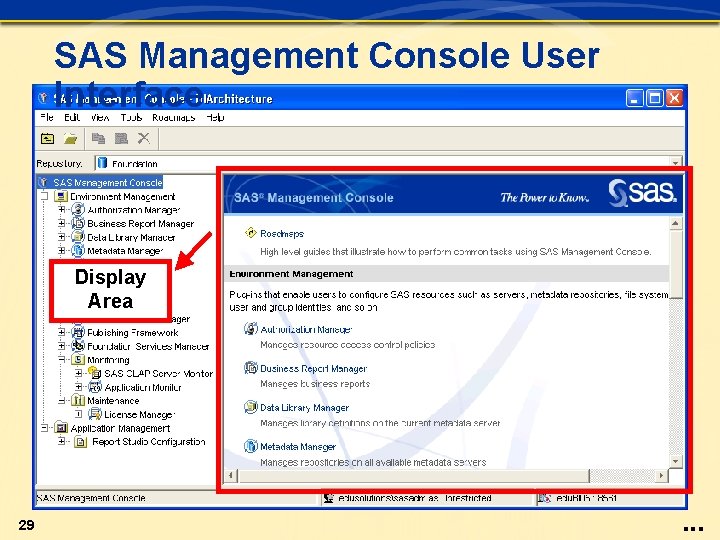Expand the Report Studio Configuration node
The width and height of the screenshot is (720, 540).
point(62,441)
